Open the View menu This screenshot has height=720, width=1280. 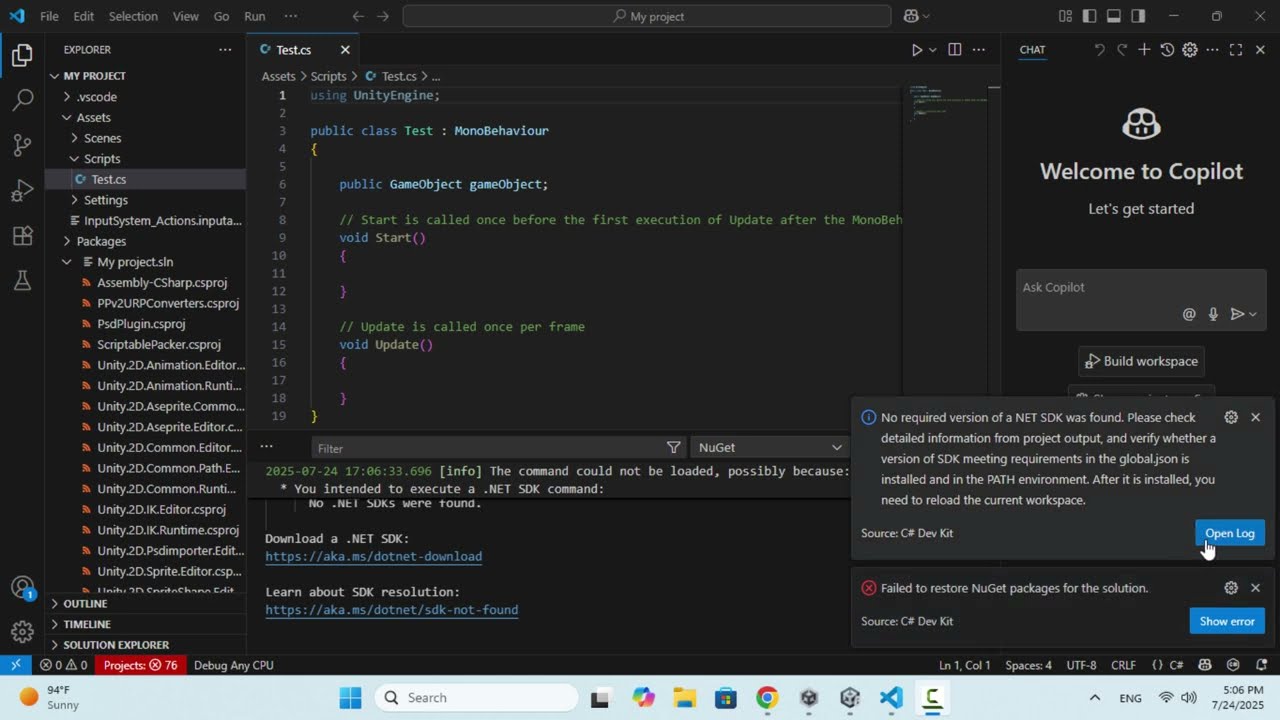pos(186,16)
